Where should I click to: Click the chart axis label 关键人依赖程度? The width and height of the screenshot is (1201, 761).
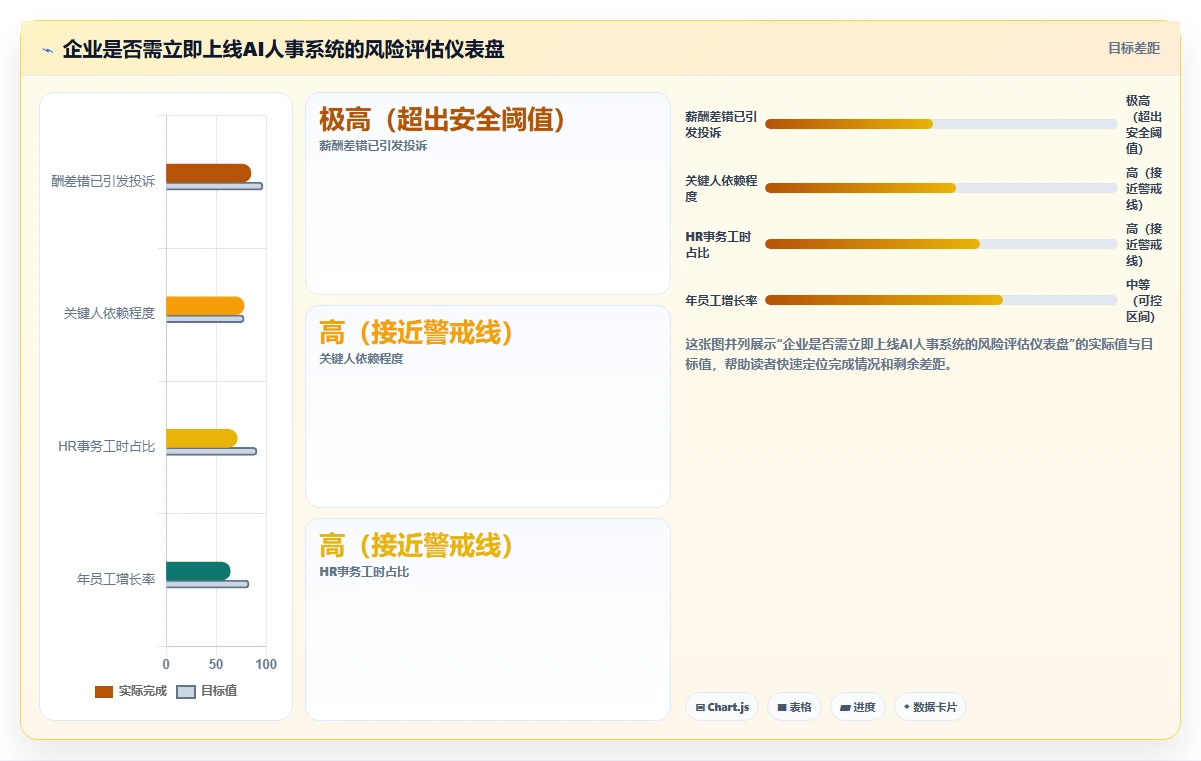109,314
